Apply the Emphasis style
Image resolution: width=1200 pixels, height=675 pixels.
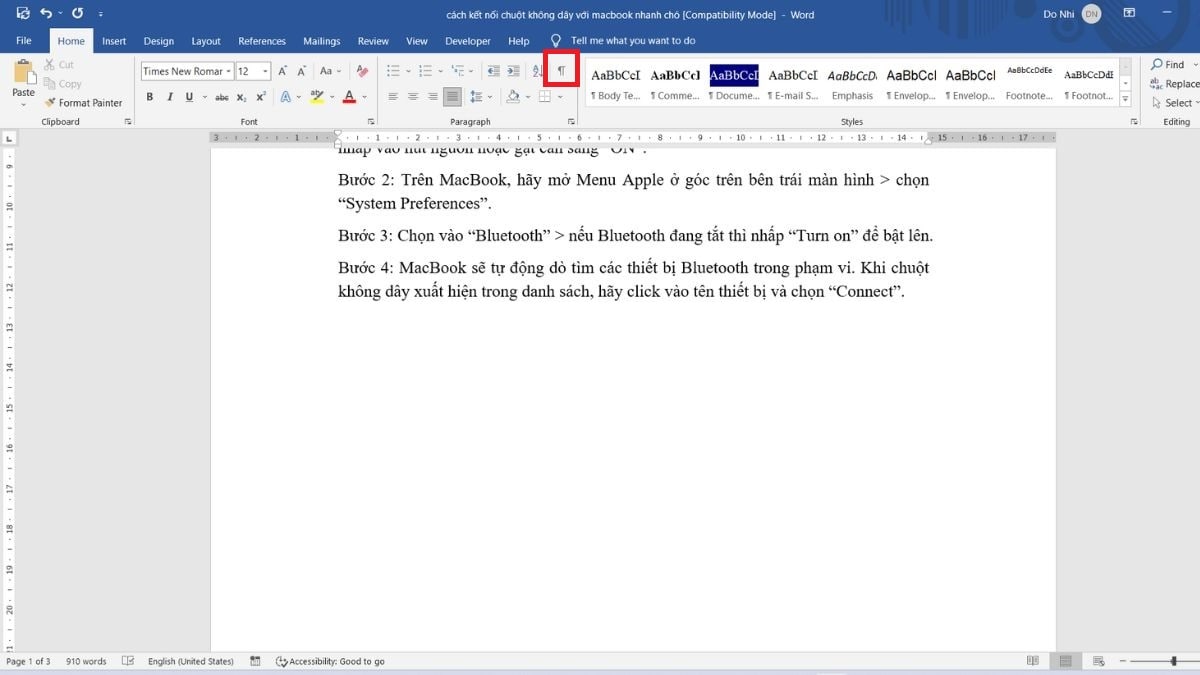(852, 83)
